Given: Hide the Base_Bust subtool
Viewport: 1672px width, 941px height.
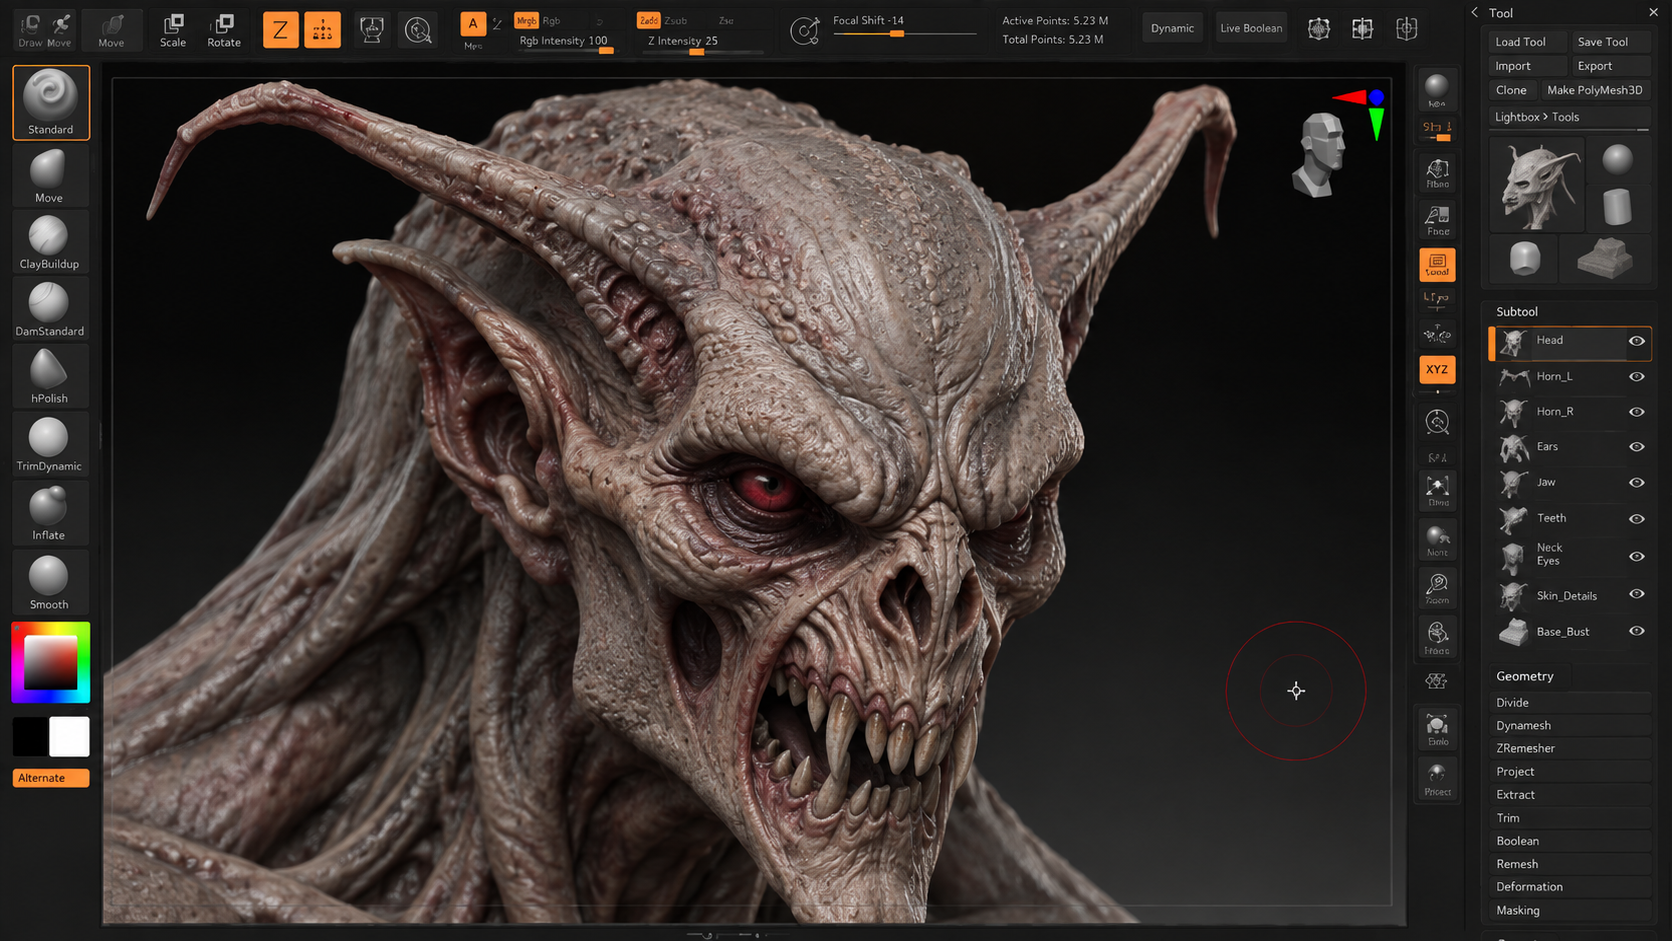Looking at the screenshot, I should tap(1637, 631).
